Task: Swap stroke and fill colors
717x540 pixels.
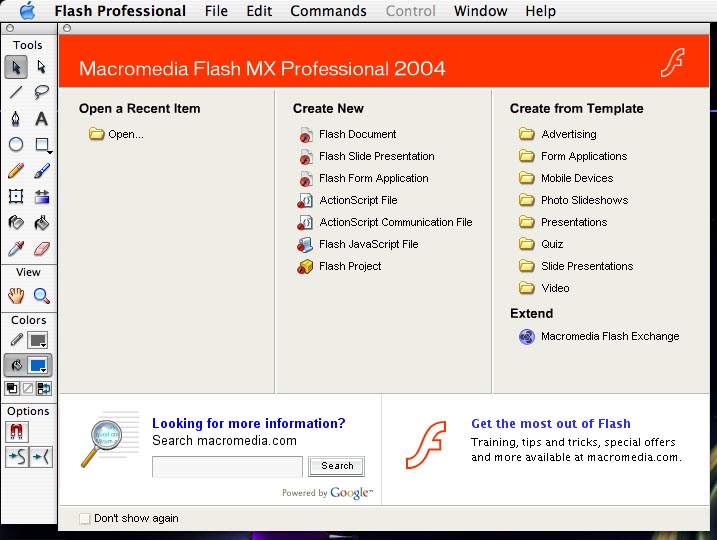Action: (44, 389)
